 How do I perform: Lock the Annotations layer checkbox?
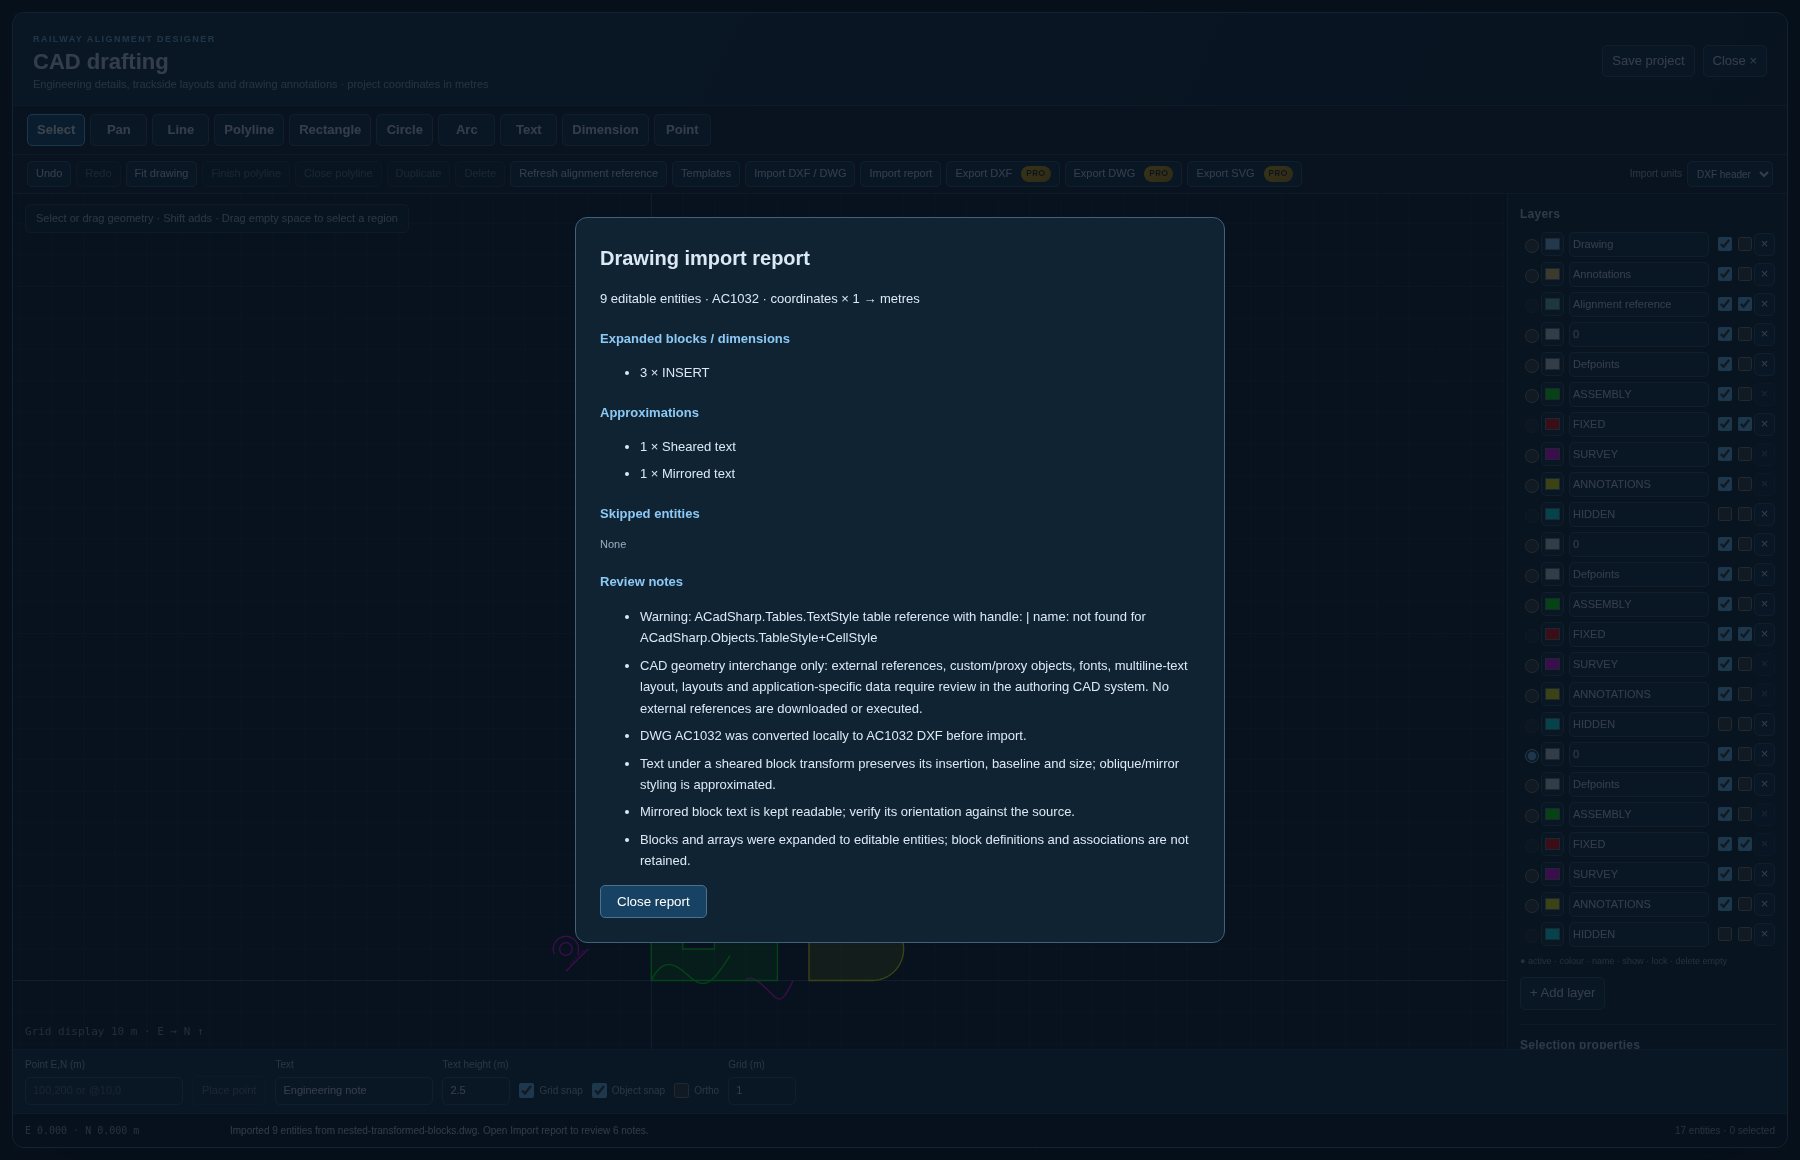coord(1745,274)
